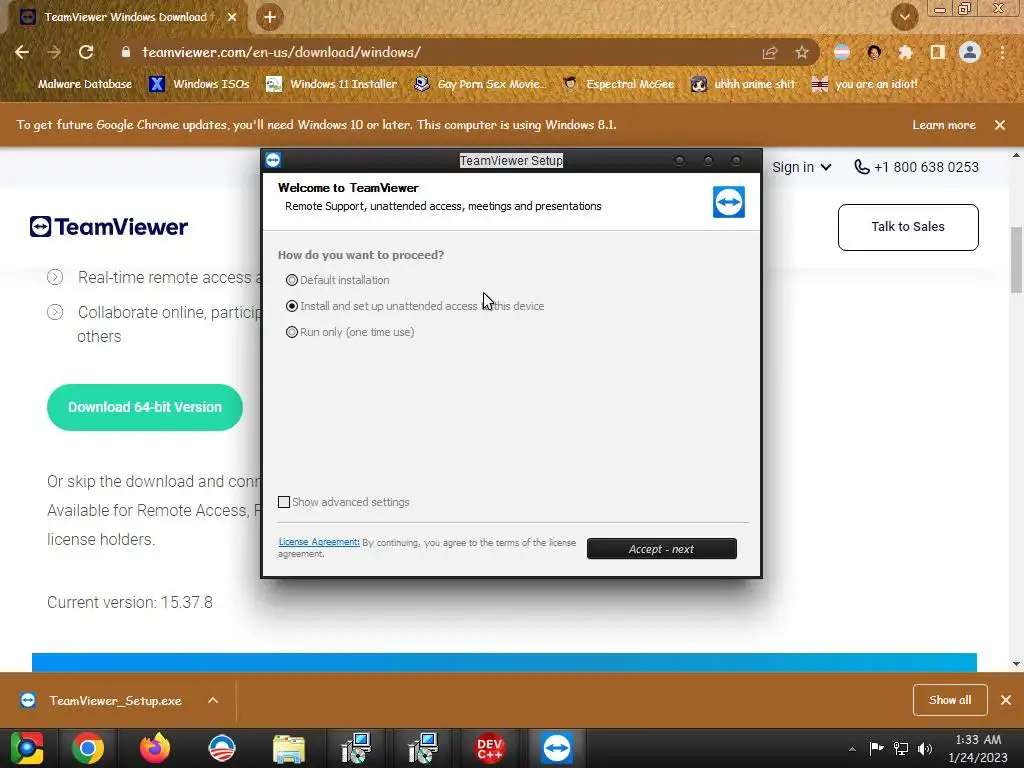This screenshot has height=768, width=1024.
Task: Open Dev-C++ from the taskbar
Action: 490,748
